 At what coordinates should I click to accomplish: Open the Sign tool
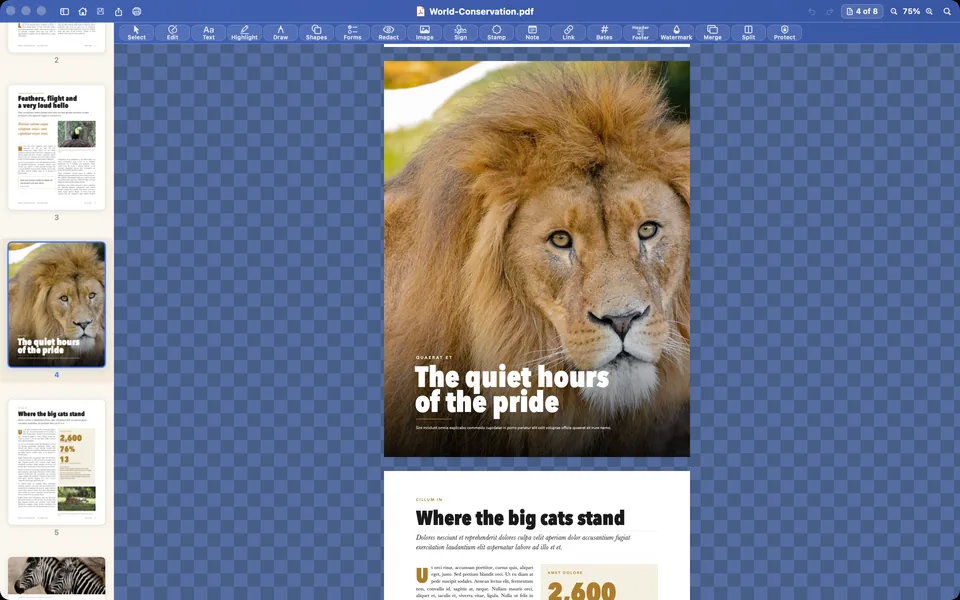(x=460, y=33)
